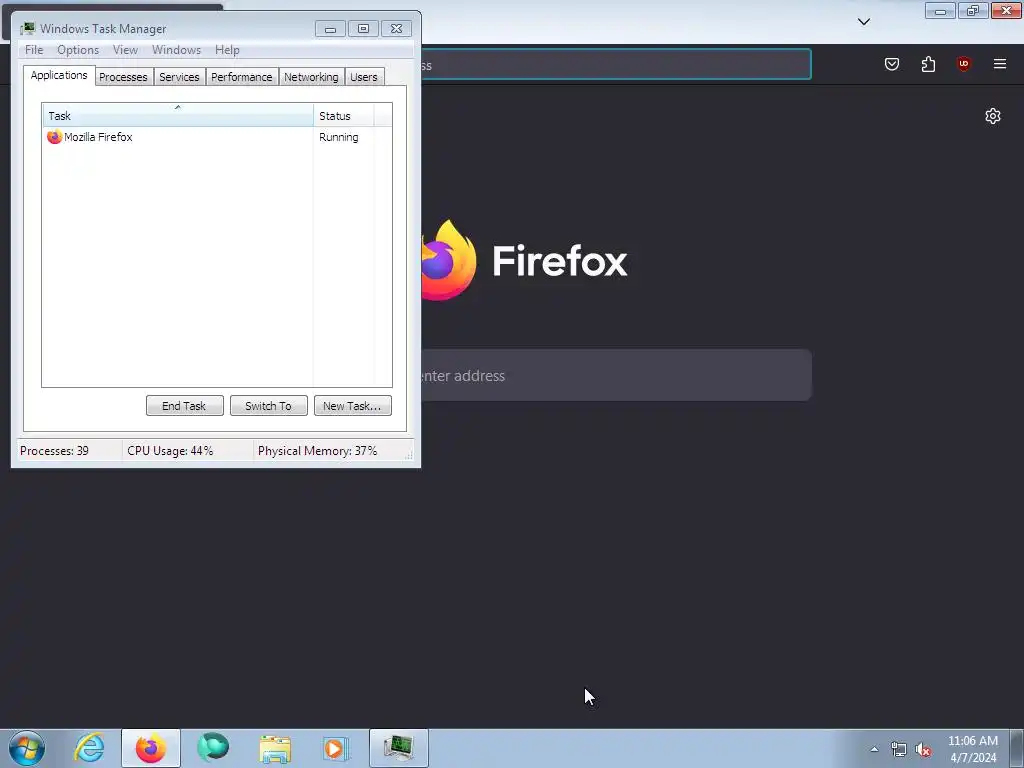Open Task Manager Windows menu
This screenshot has height=768, width=1024.
click(x=176, y=50)
